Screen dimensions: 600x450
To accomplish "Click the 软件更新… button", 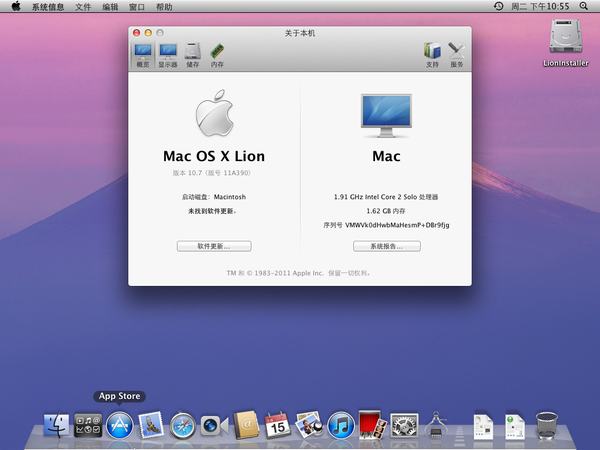I will click(214, 245).
